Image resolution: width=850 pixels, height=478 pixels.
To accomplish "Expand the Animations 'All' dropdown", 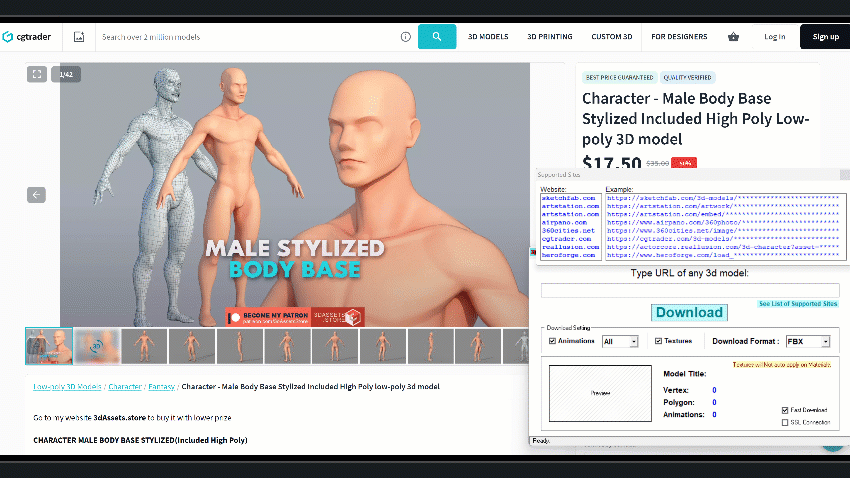I will pyautogui.click(x=620, y=341).
